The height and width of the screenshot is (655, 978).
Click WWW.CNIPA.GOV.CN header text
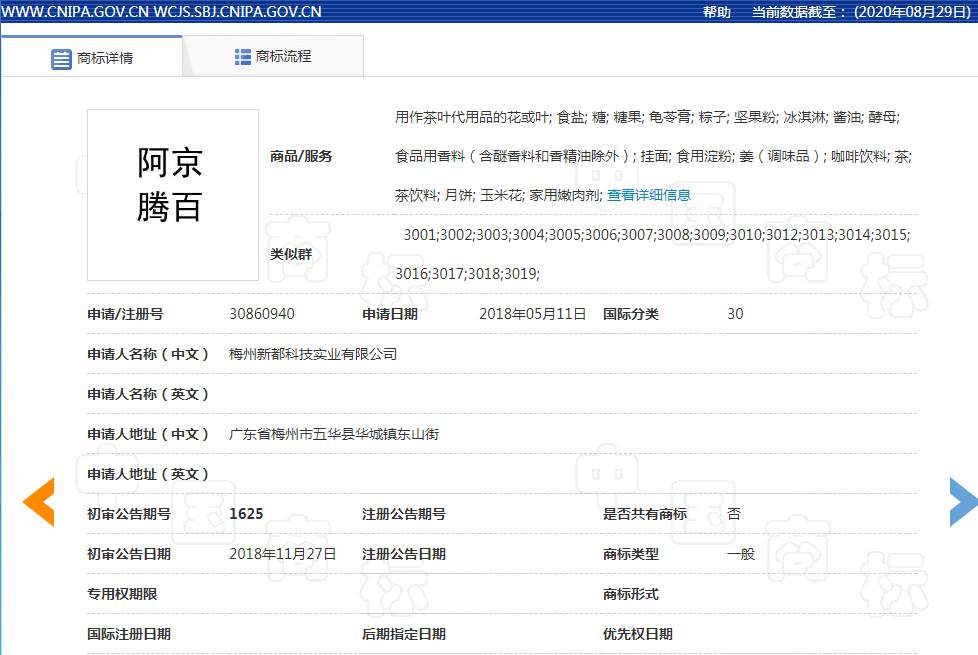click(x=75, y=12)
